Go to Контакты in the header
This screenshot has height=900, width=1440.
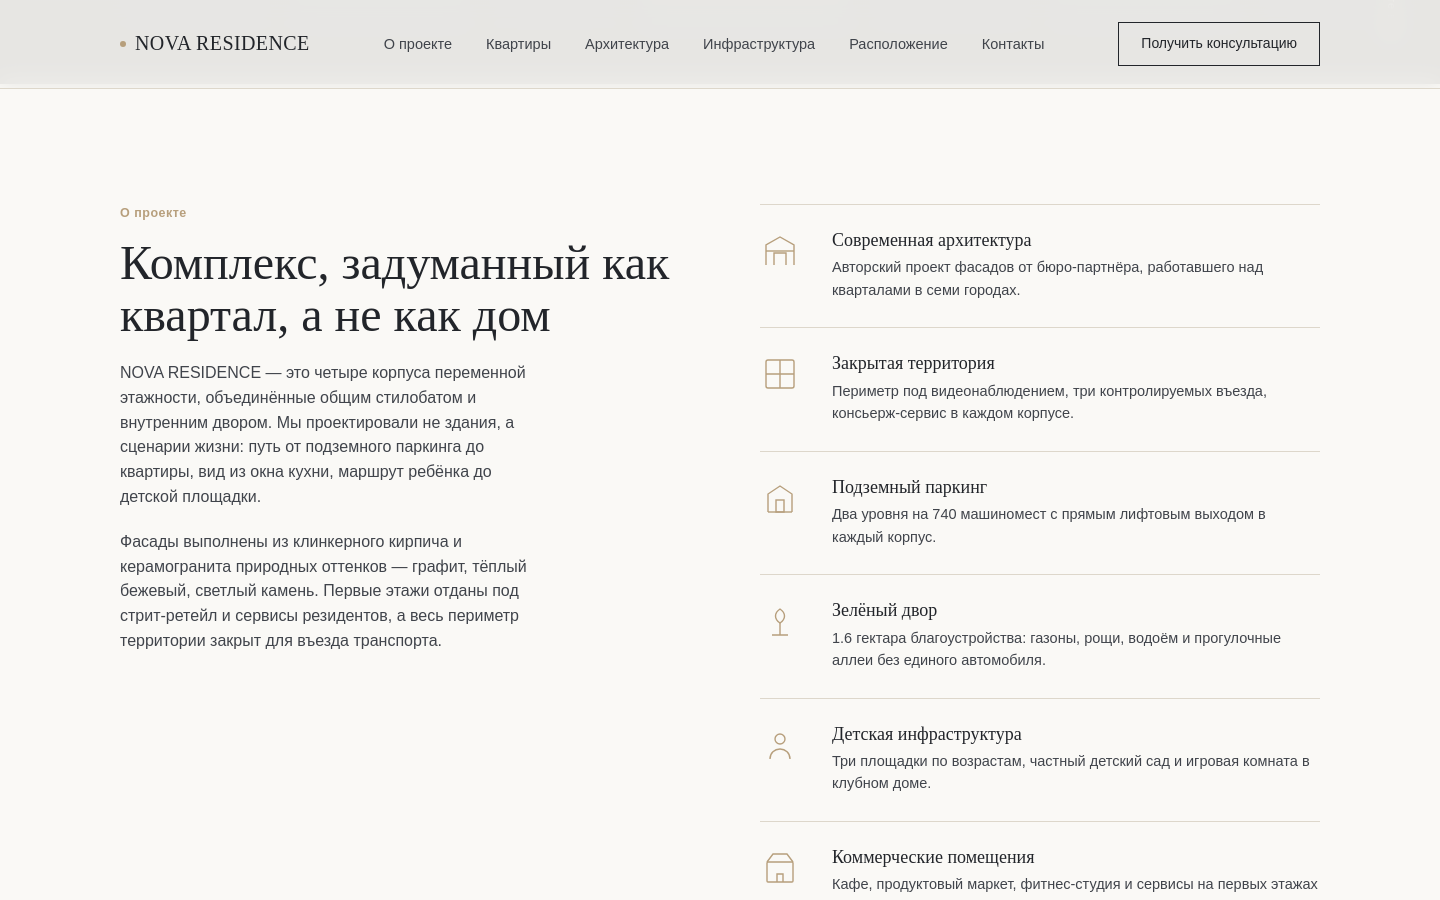click(x=1013, y=44)
